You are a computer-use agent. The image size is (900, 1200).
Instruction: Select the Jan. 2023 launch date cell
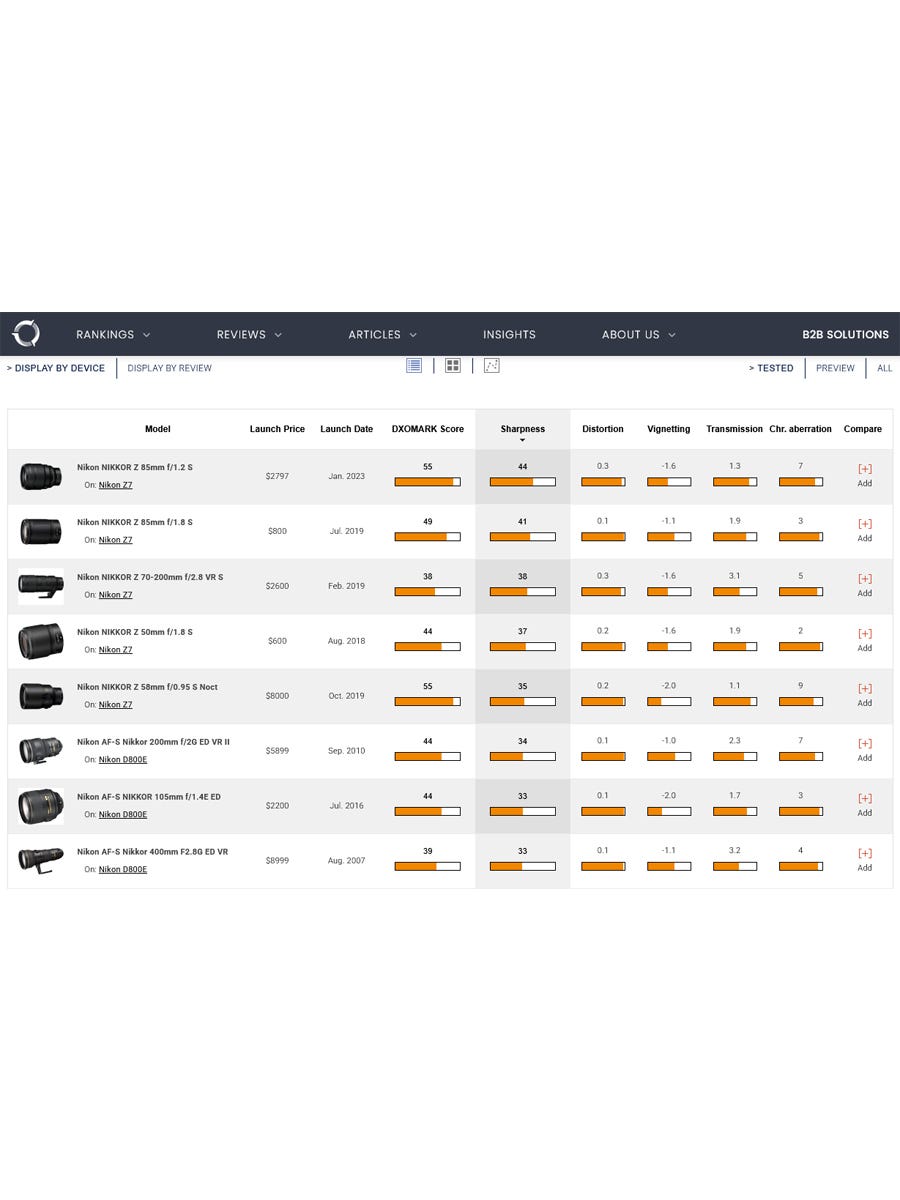[x=347, y=476]
